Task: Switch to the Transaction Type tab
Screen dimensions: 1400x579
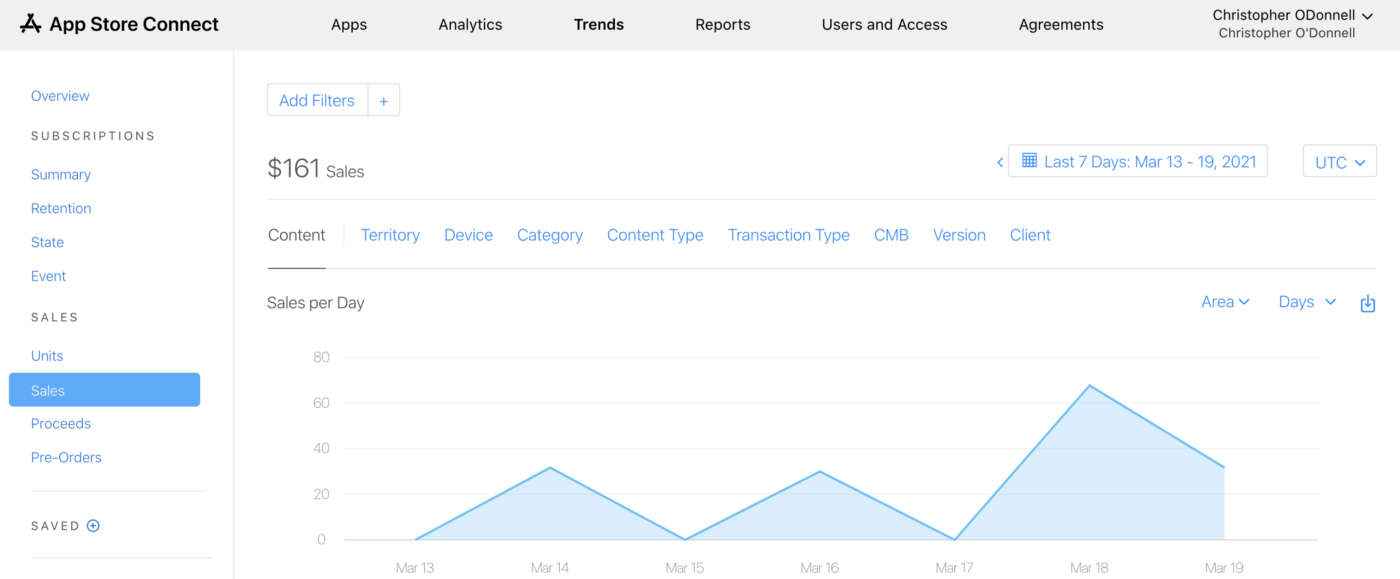Action: (x=788, y=235)
